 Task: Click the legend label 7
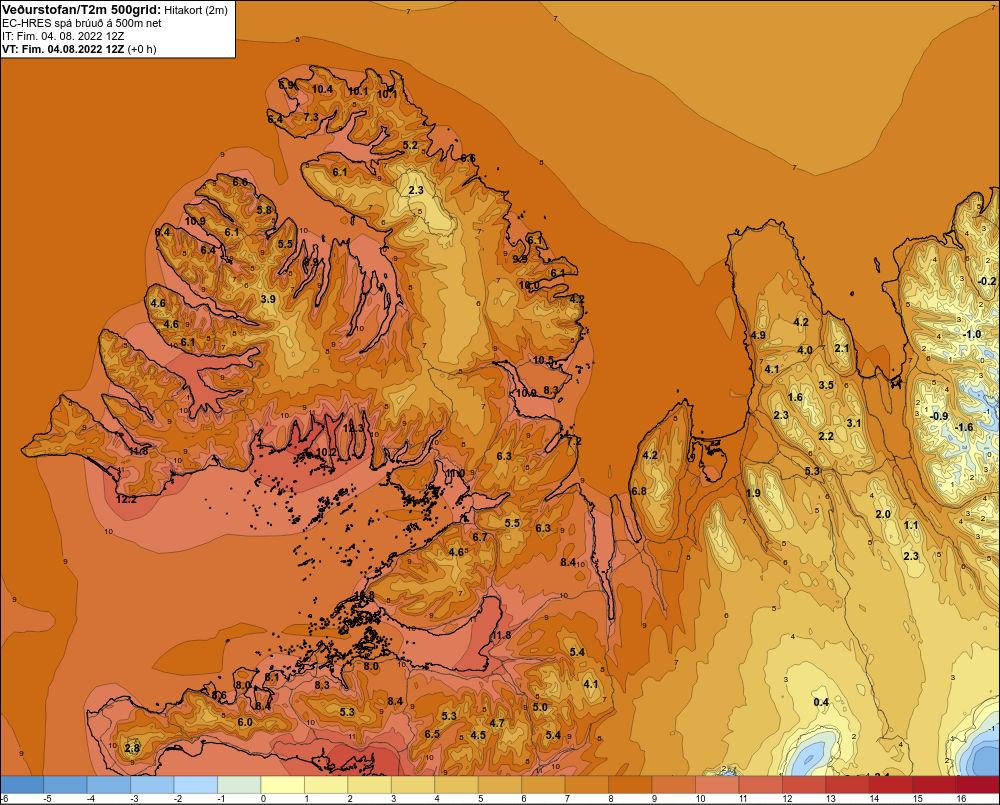(x=567, y=799)
